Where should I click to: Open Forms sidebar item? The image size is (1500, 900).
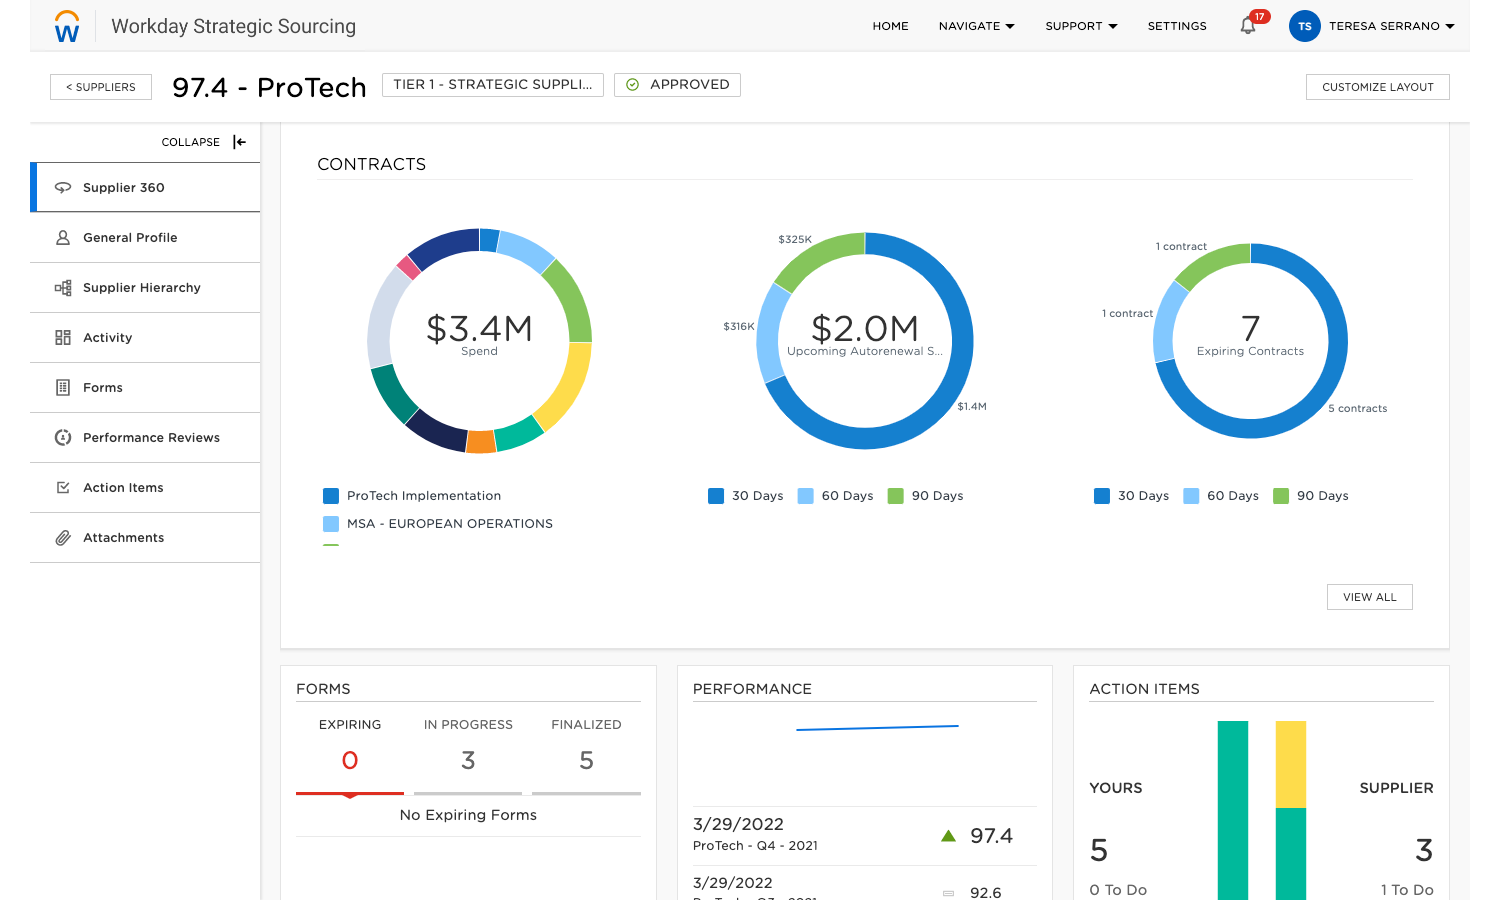146,388
